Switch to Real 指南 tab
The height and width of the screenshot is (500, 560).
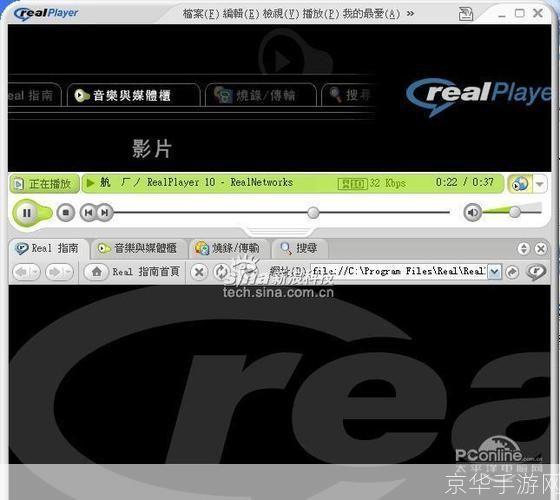pyautogui.click(x=48, y=248)
